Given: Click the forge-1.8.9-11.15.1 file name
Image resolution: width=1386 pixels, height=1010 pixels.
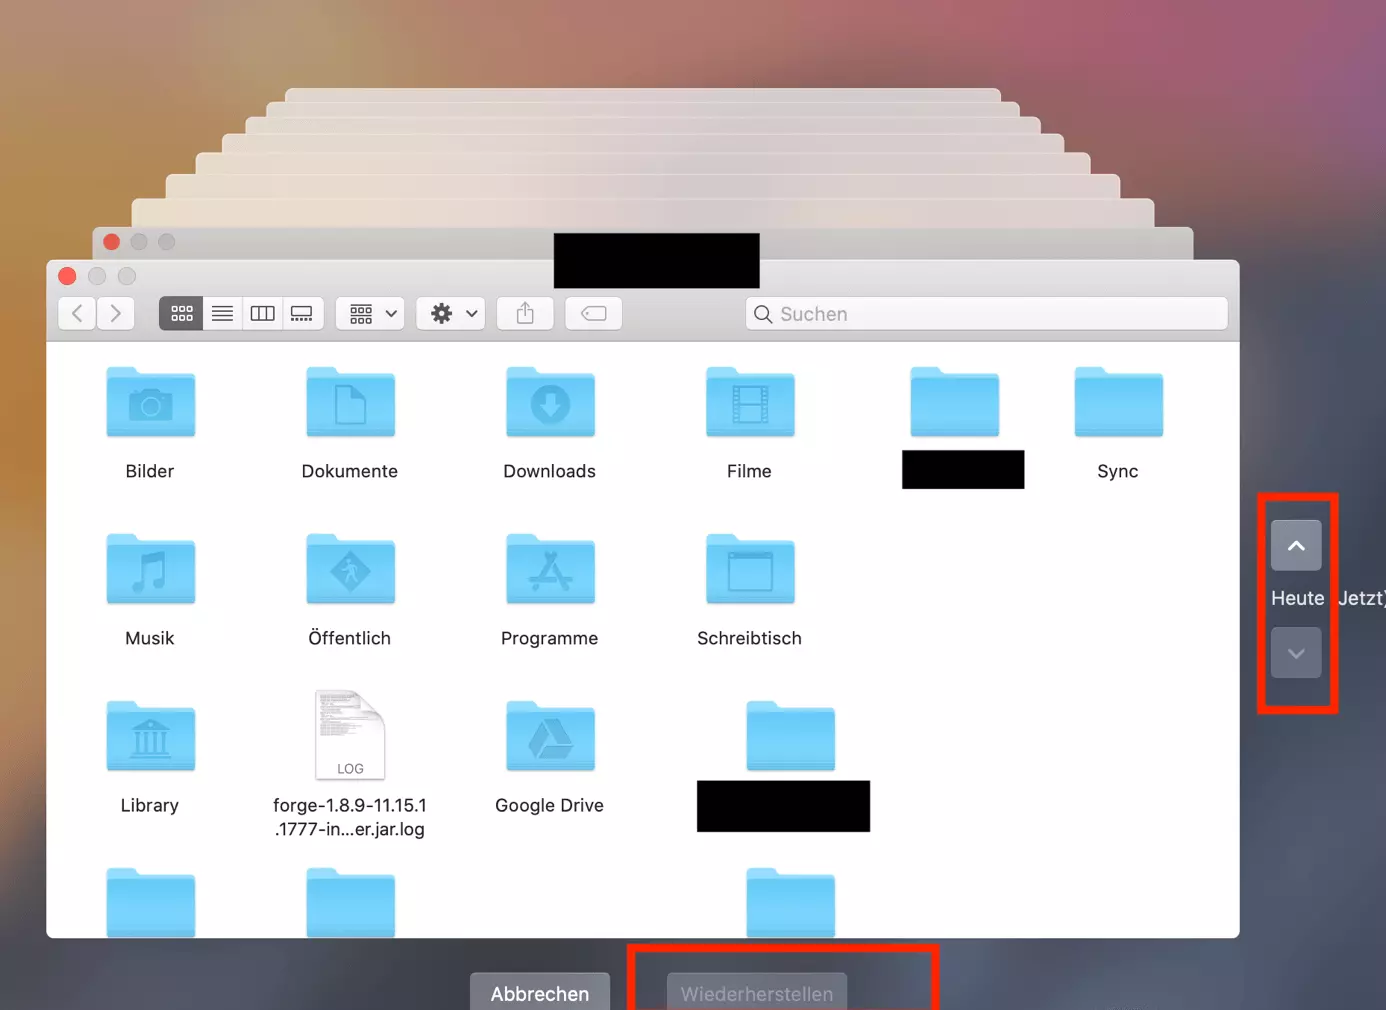Looking at the screenshot, I should click(350, 817).
